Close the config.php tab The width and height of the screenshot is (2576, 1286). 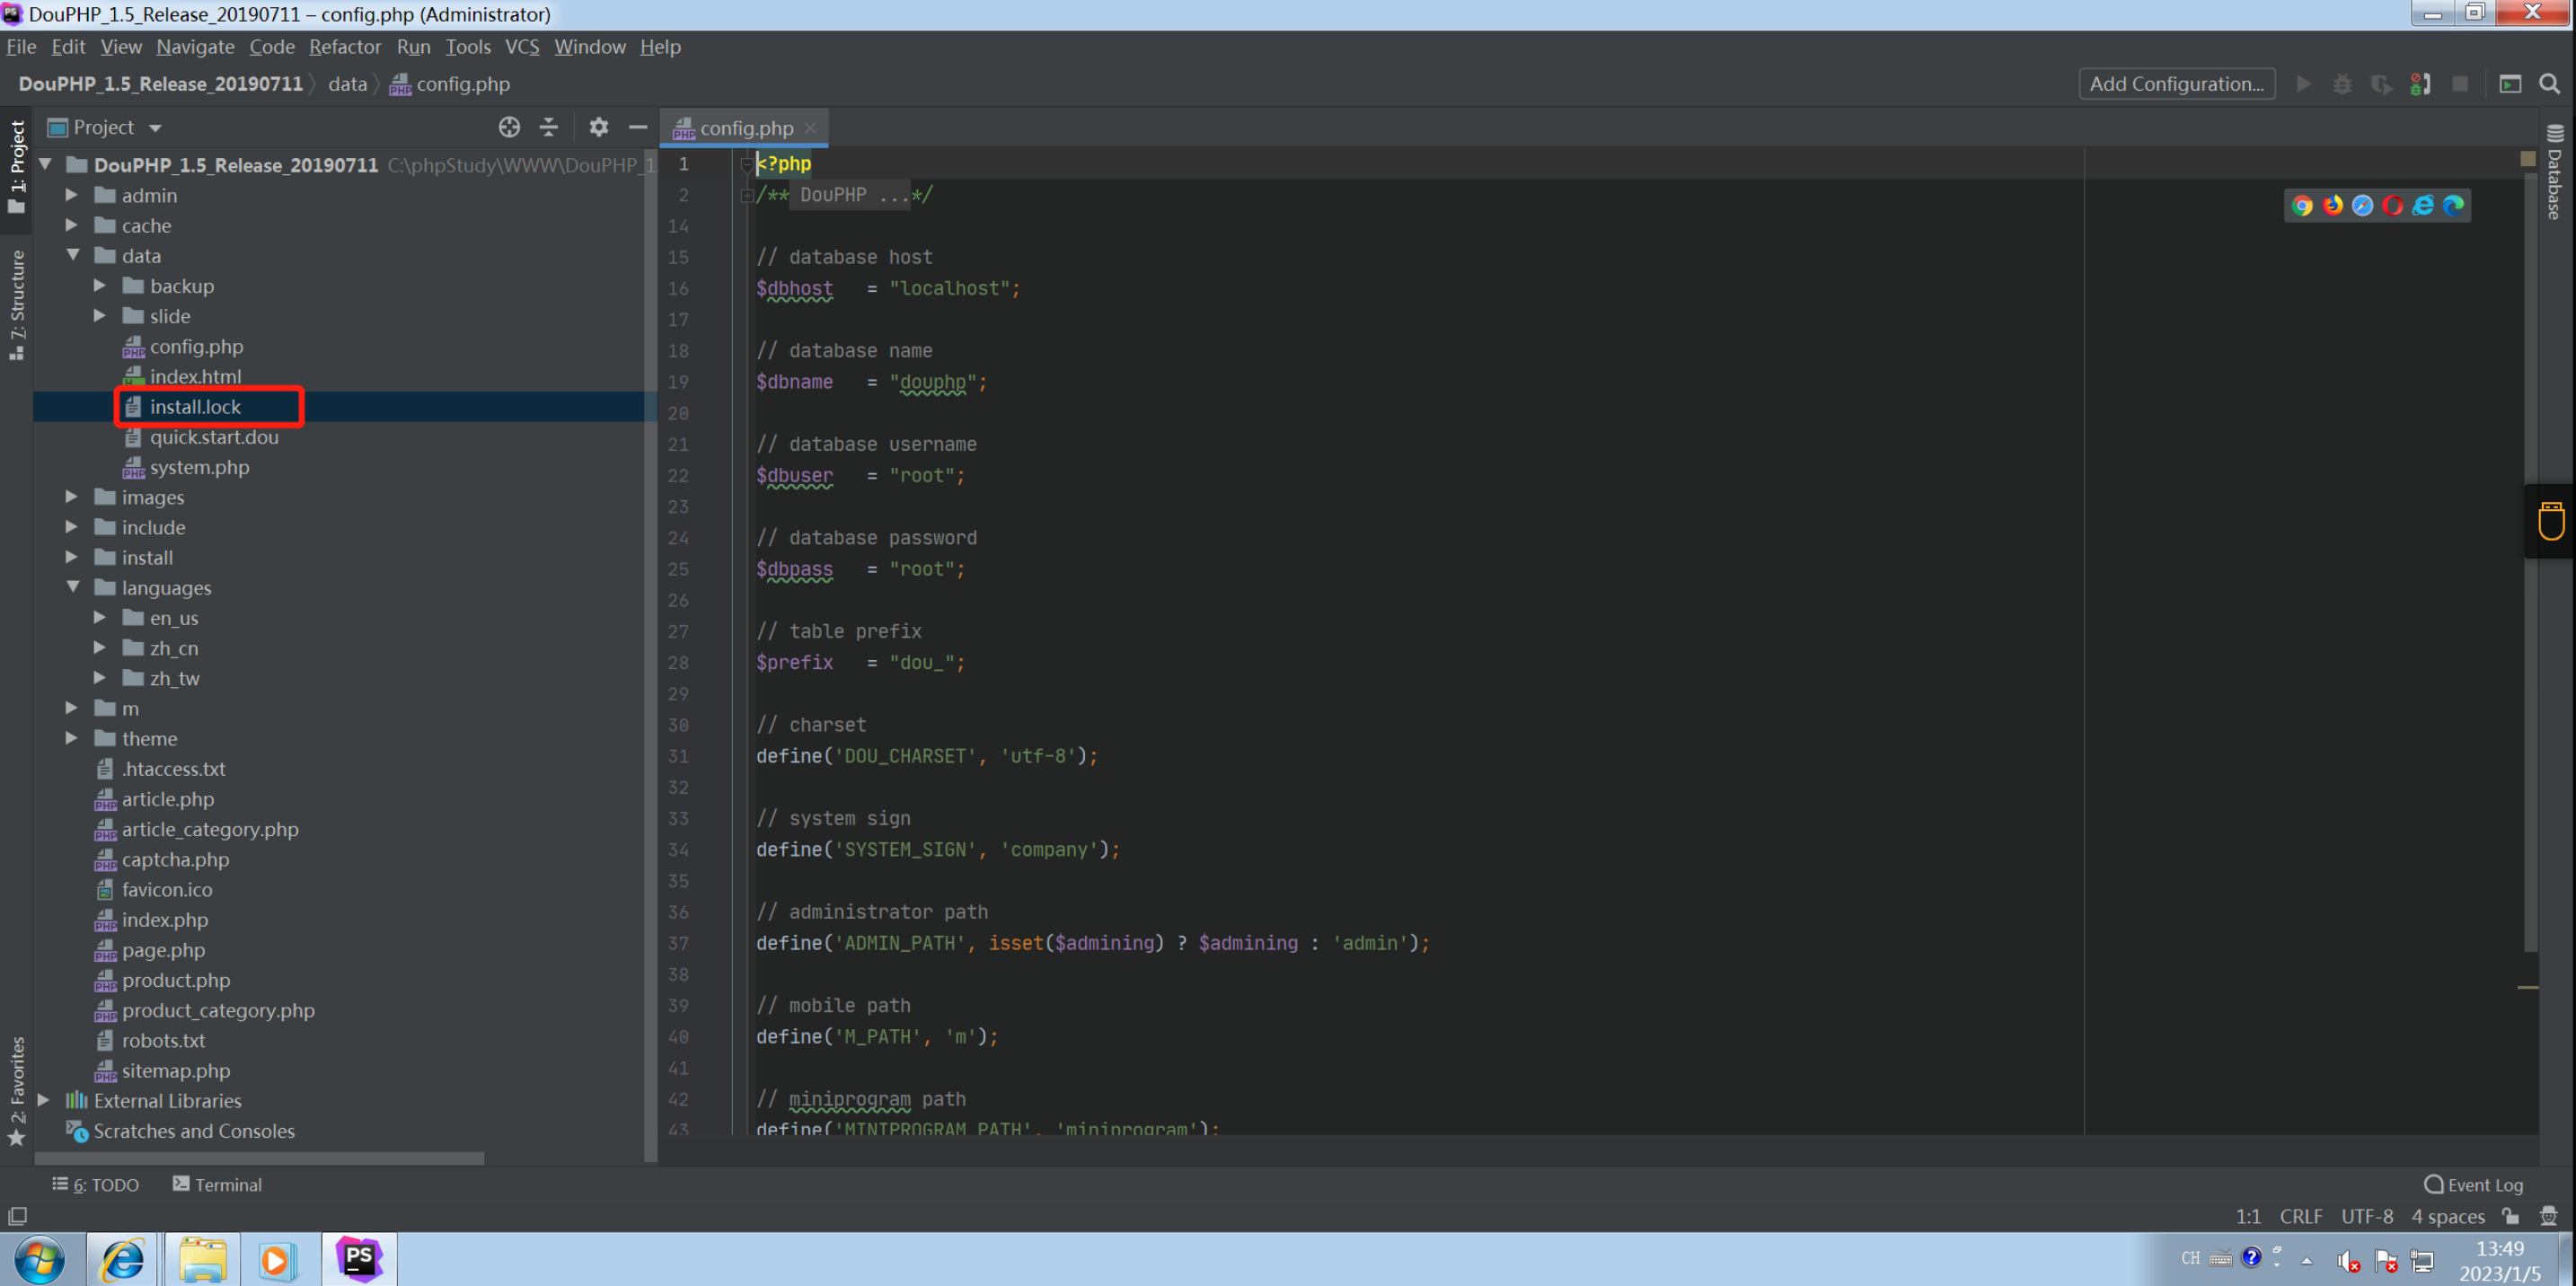811,128
